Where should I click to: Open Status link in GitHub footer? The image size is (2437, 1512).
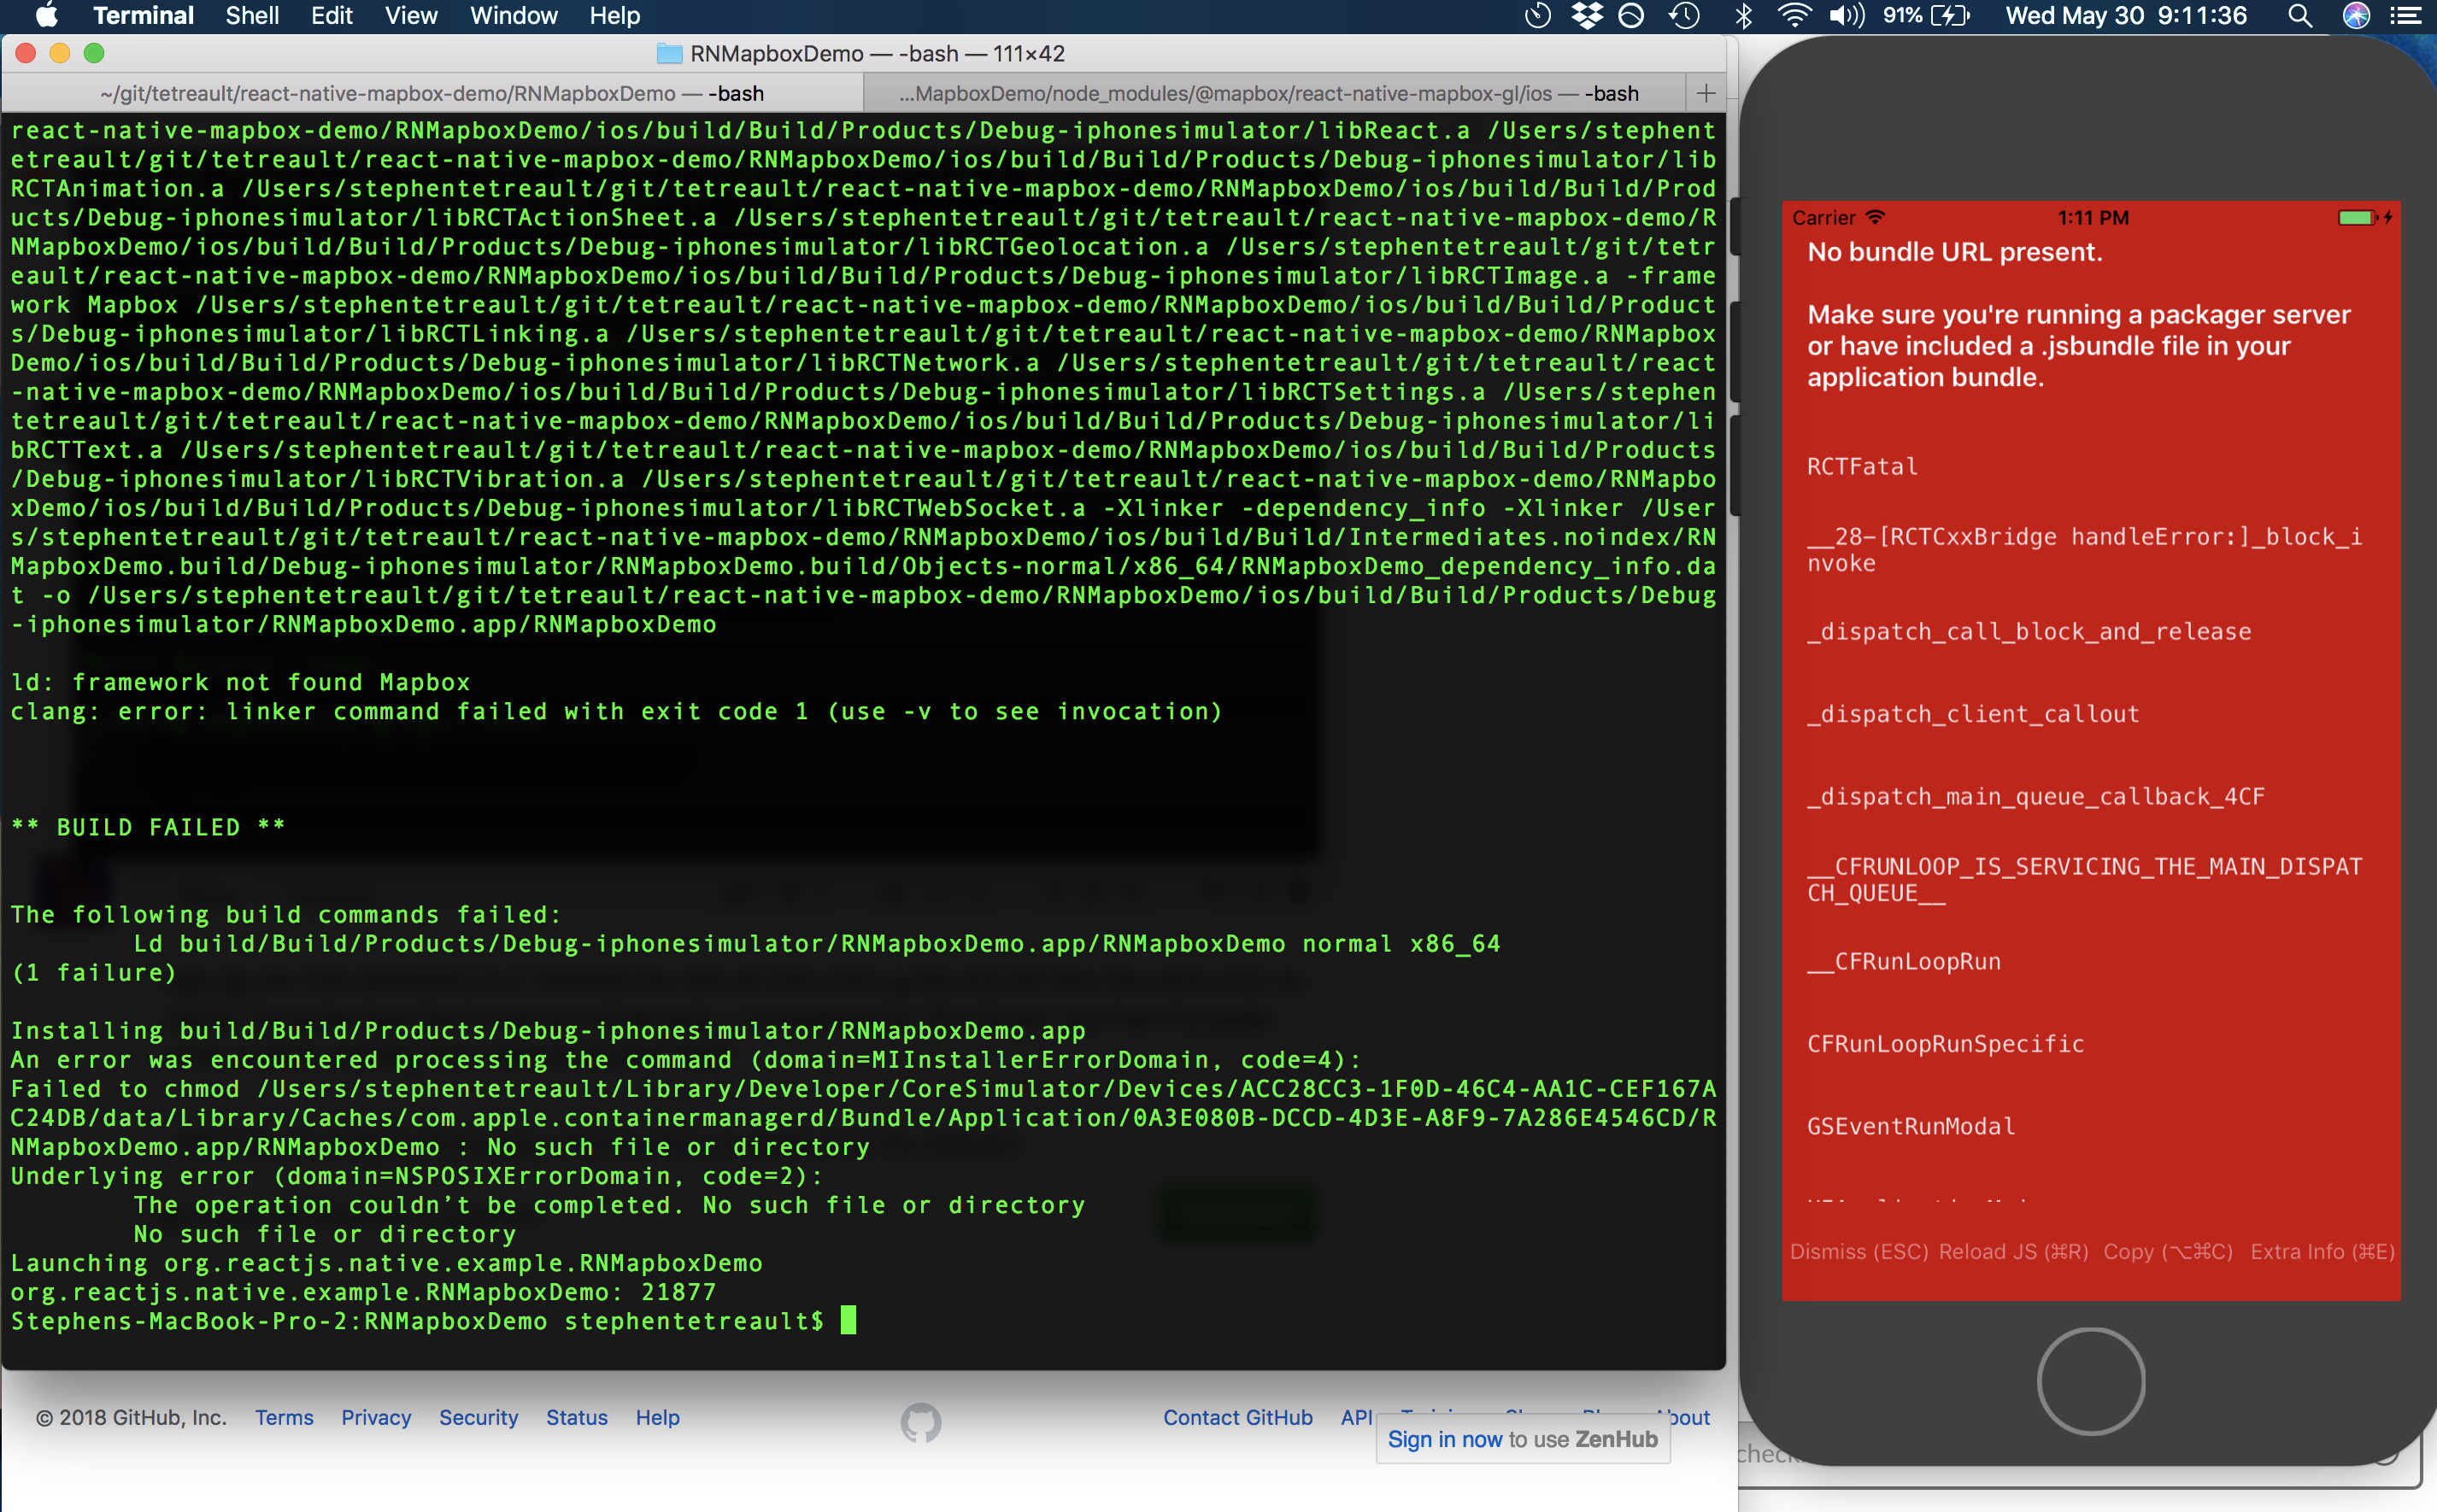pyautogui.click(x=577, y=1417)
